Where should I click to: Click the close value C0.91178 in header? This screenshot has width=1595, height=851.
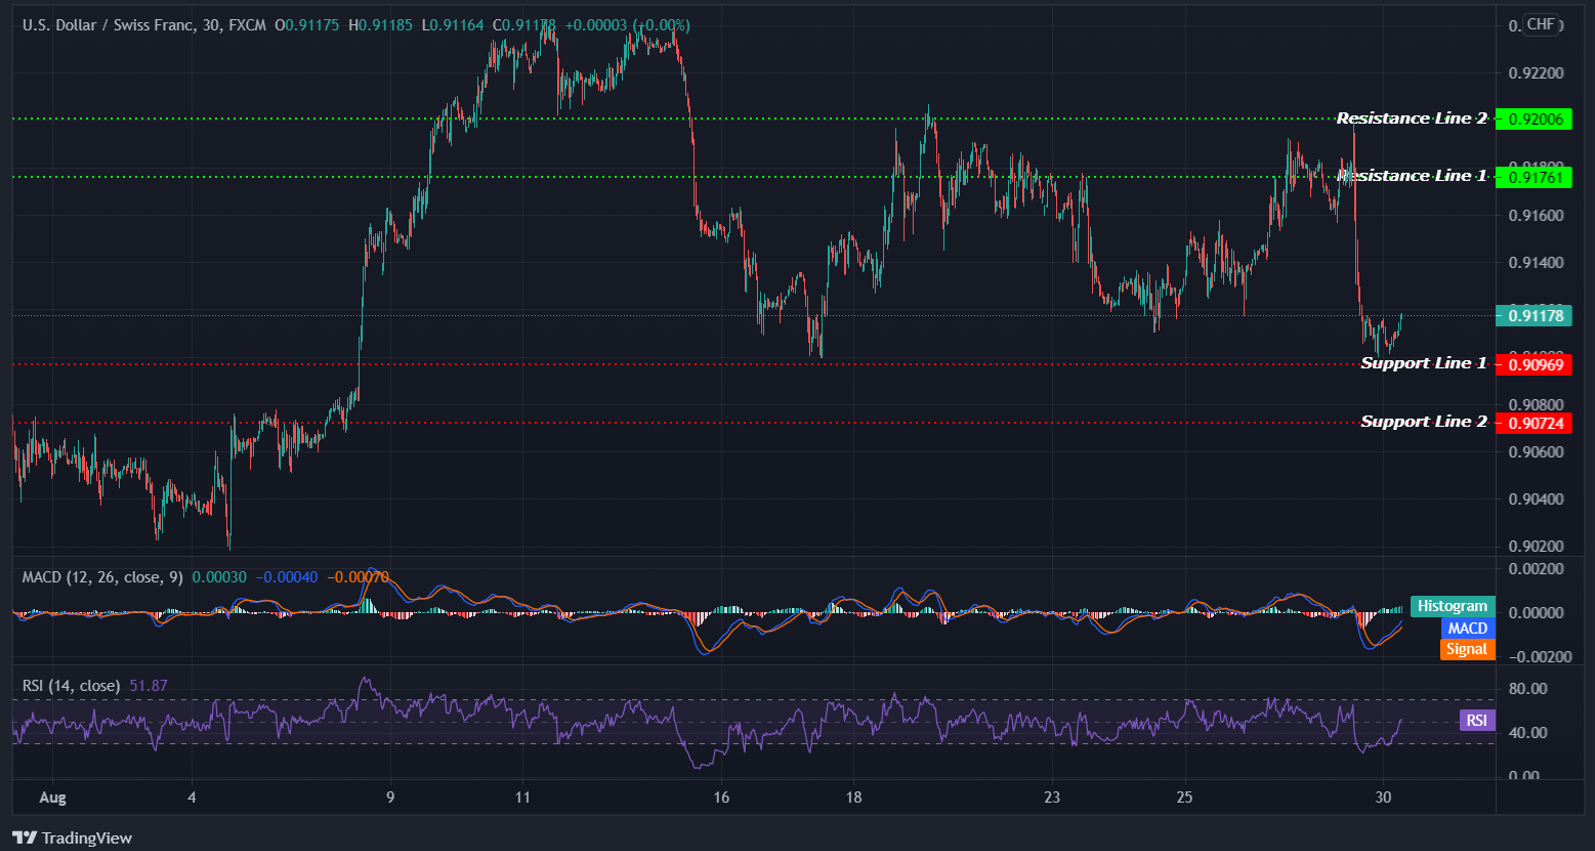(524, 25)
